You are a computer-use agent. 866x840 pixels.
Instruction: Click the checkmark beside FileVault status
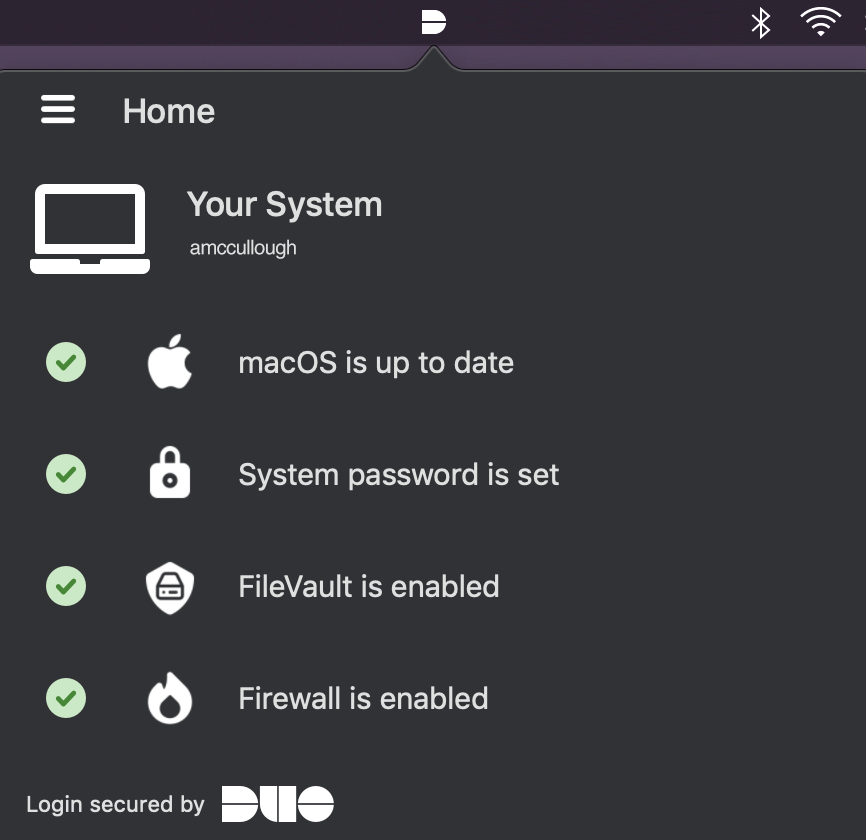[66, 586]
